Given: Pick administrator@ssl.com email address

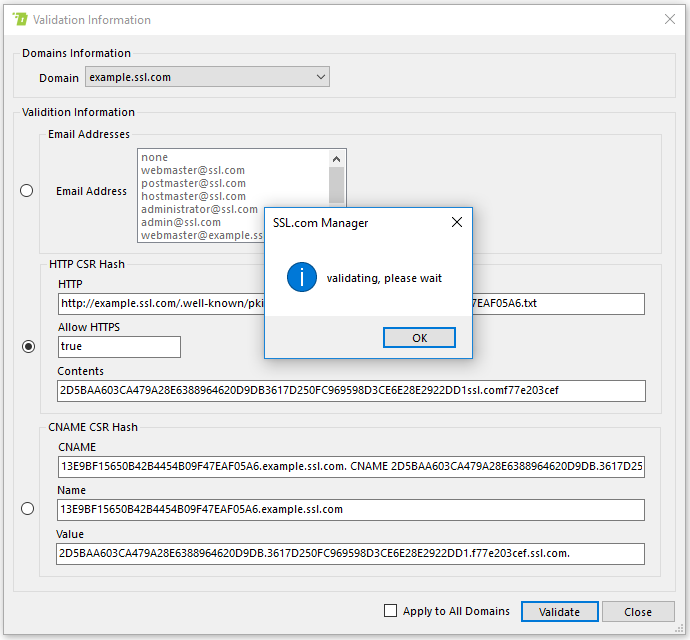Looking at the screenshot, I should click(199, 209).
